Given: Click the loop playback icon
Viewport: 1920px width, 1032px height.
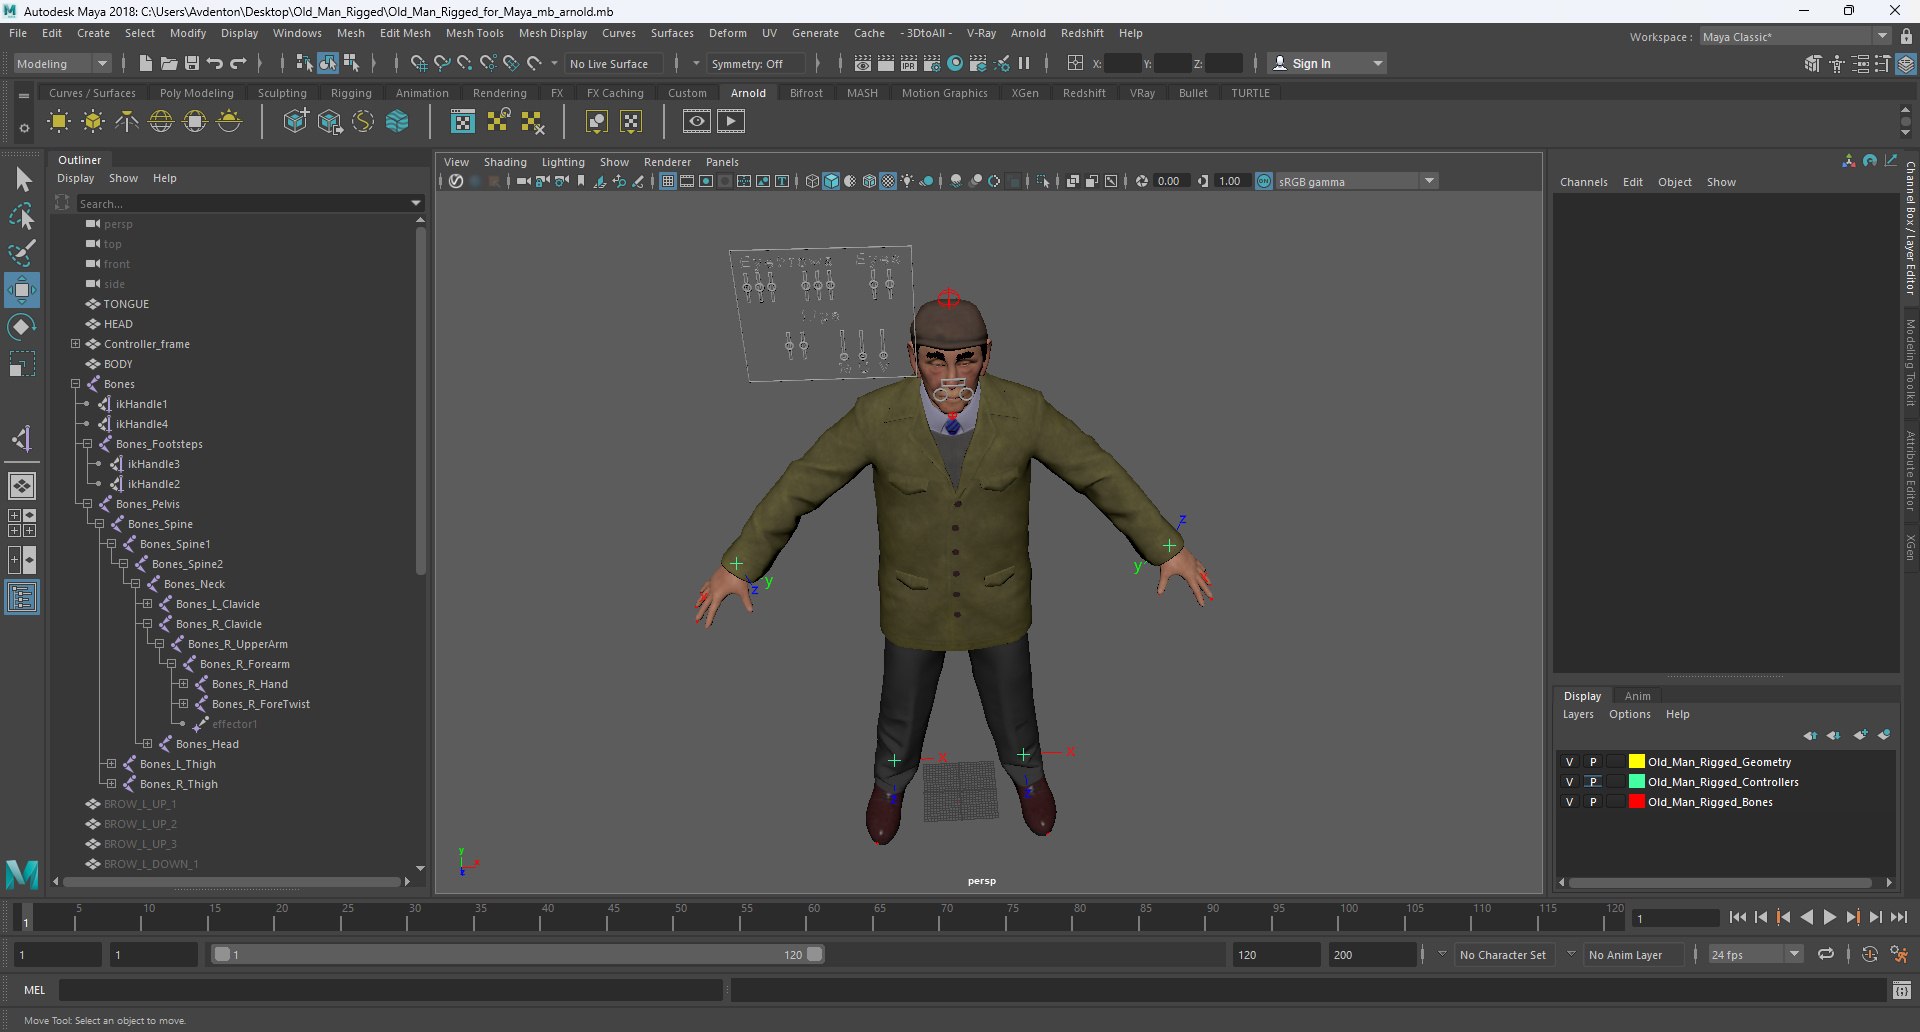Looking at the screenshot, I should (x=1826, y=955).
